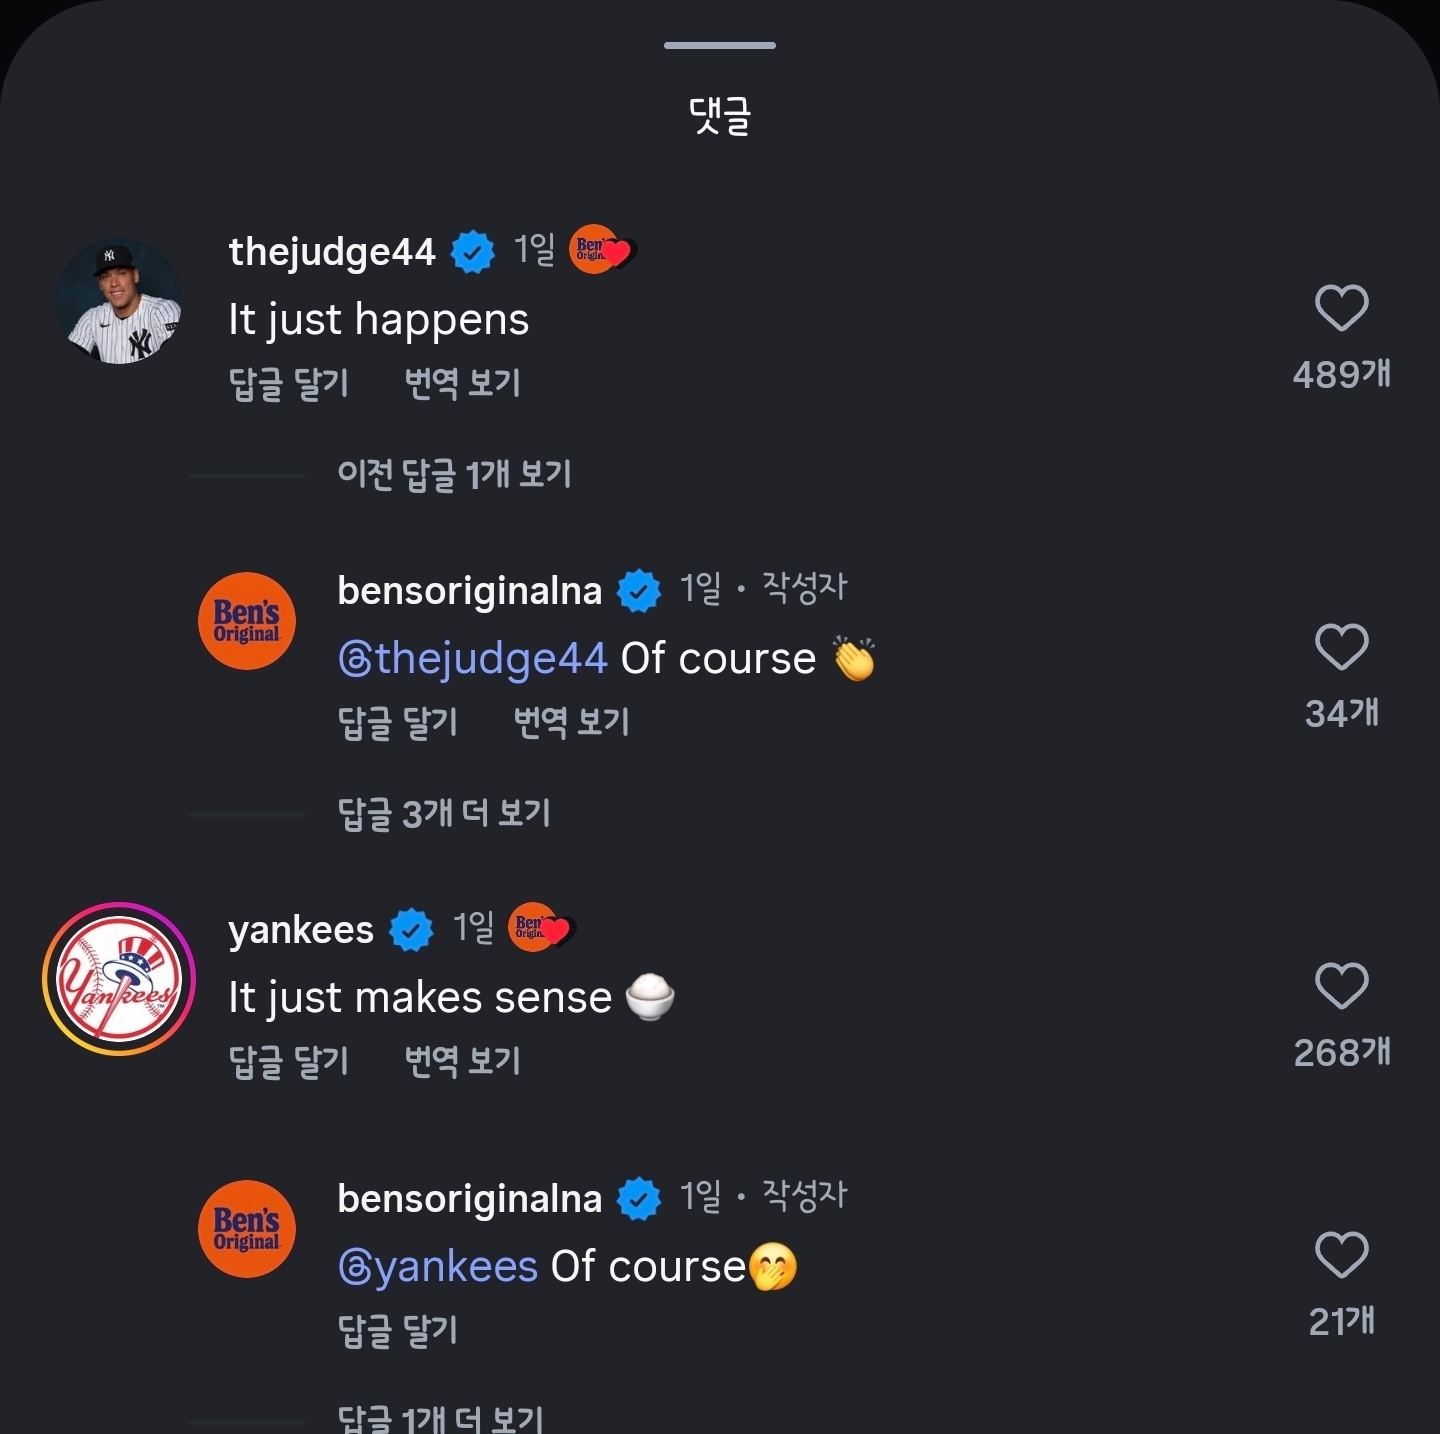
Task: Tap creator-liked badge beside thejudge44's timestamp
Action: coord(602,250)
